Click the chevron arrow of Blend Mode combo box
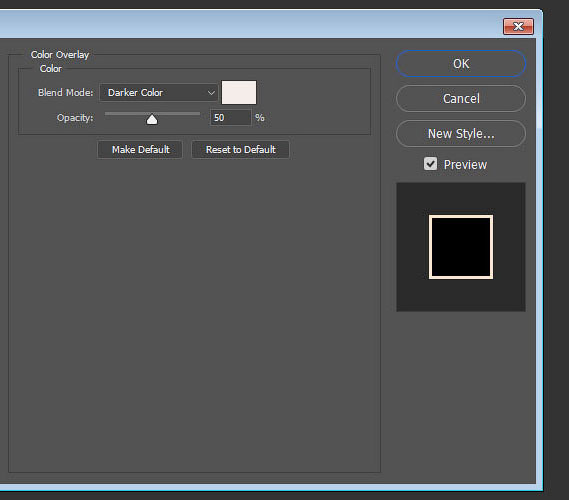569x500 pixels. click(211, 93)
